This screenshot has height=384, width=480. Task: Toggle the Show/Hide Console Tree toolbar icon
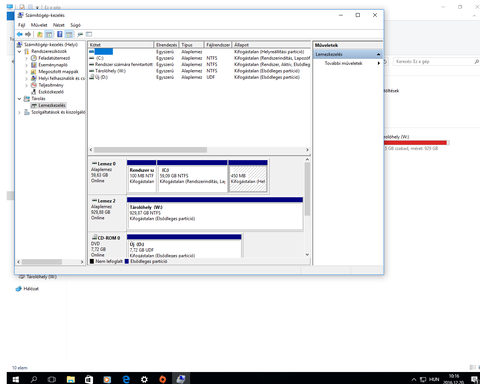coord(49,34)
